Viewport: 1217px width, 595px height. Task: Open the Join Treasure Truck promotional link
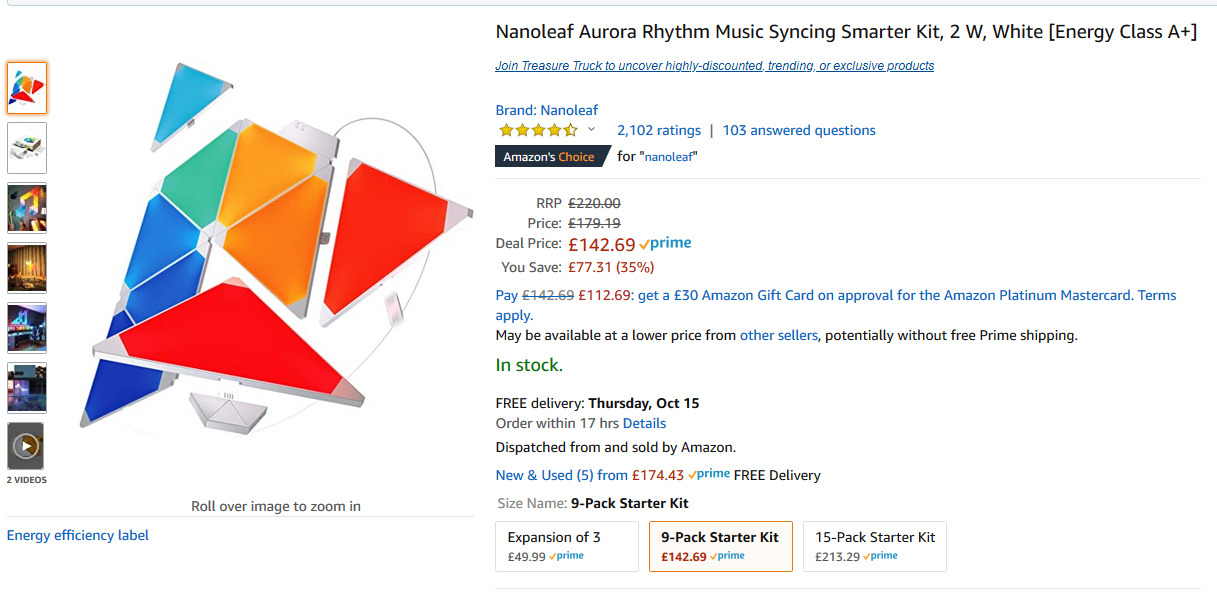(715, 66)
